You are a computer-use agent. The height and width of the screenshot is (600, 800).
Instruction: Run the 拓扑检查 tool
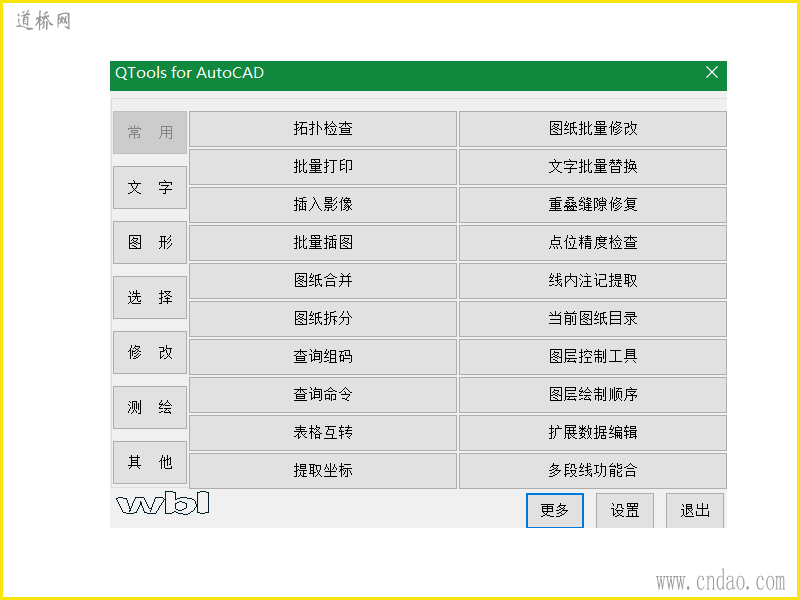tap(323, 129)
